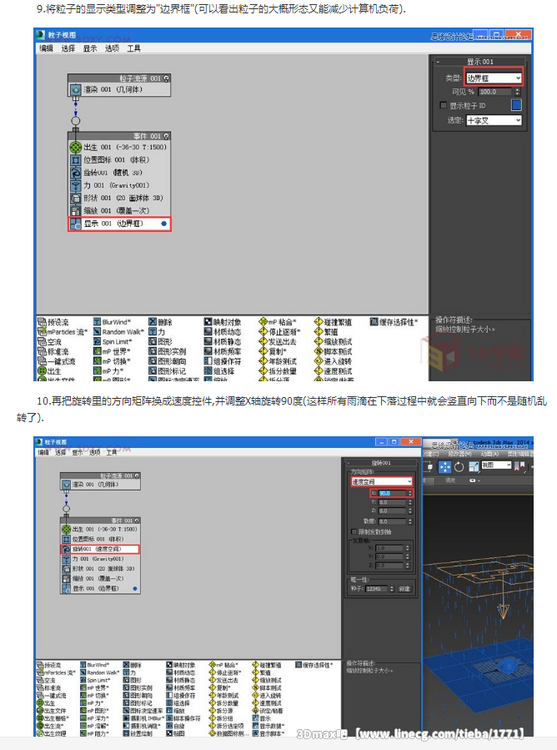The width and height of the screenshot is (557, 750).
Task: Pick the 碰撞繁殖 test icon, upper window
Action: pos(318,322)
